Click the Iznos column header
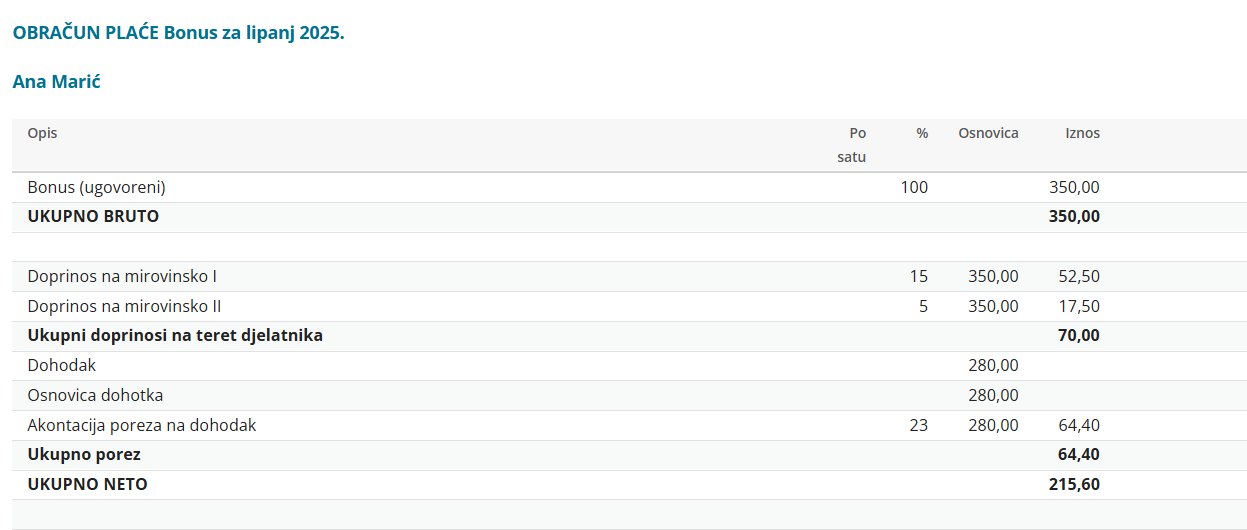This screenshot has height=530, width=1247. click(1083, 133)
